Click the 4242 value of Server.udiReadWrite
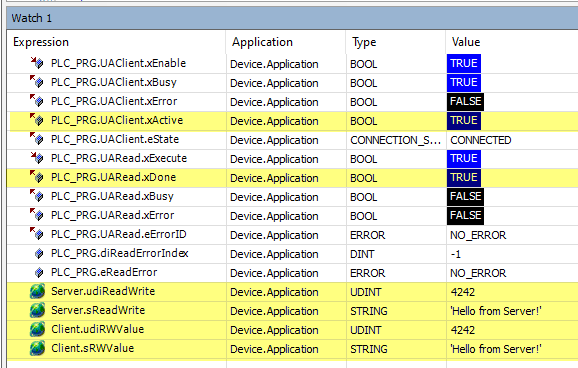The image size is (578, 368). coord(463,292)
